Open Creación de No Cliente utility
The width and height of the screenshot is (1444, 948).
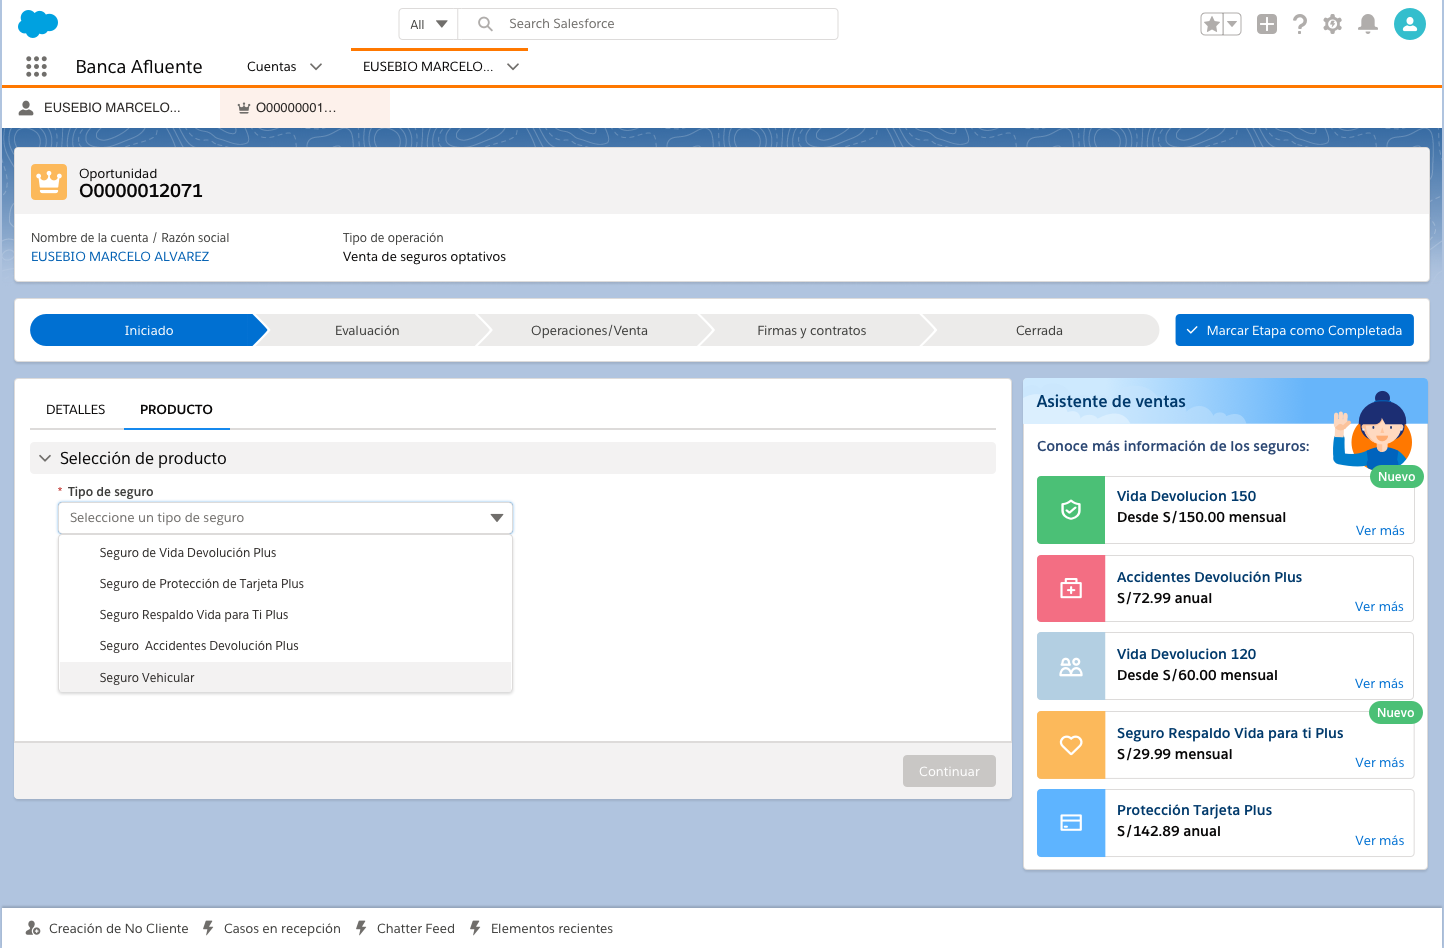(107, 928)
